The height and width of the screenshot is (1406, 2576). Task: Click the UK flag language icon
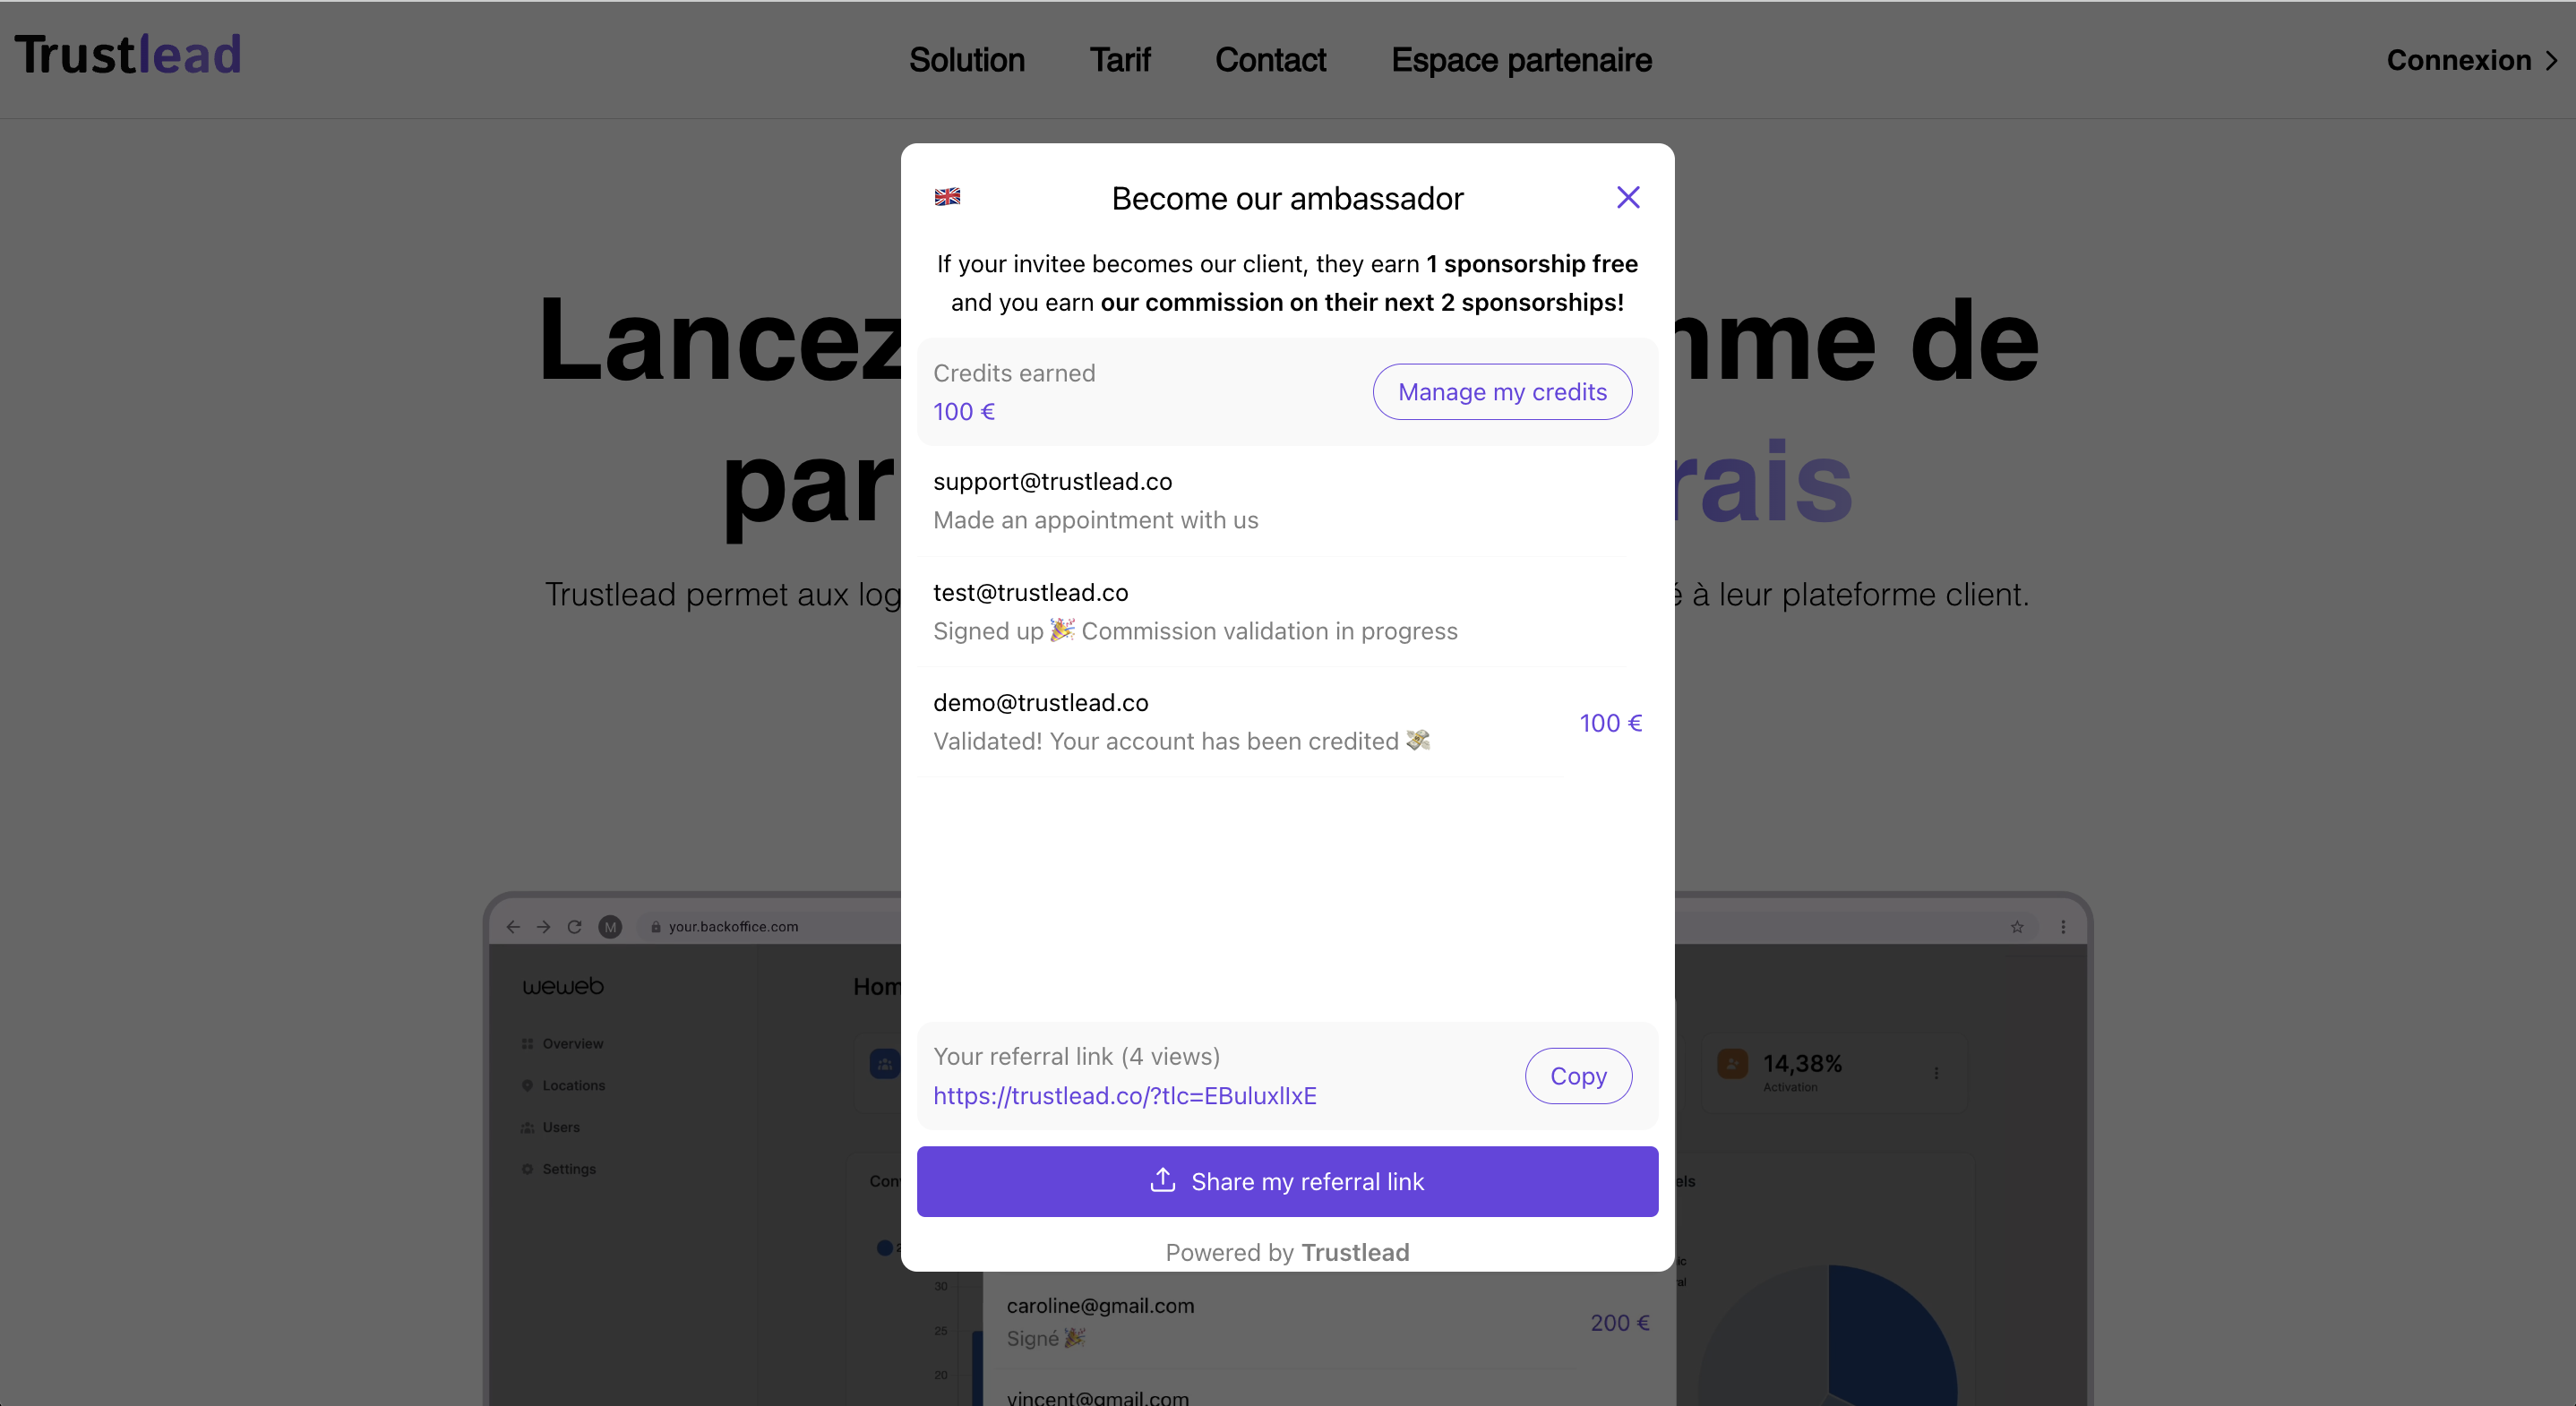(x=949, y=195)
